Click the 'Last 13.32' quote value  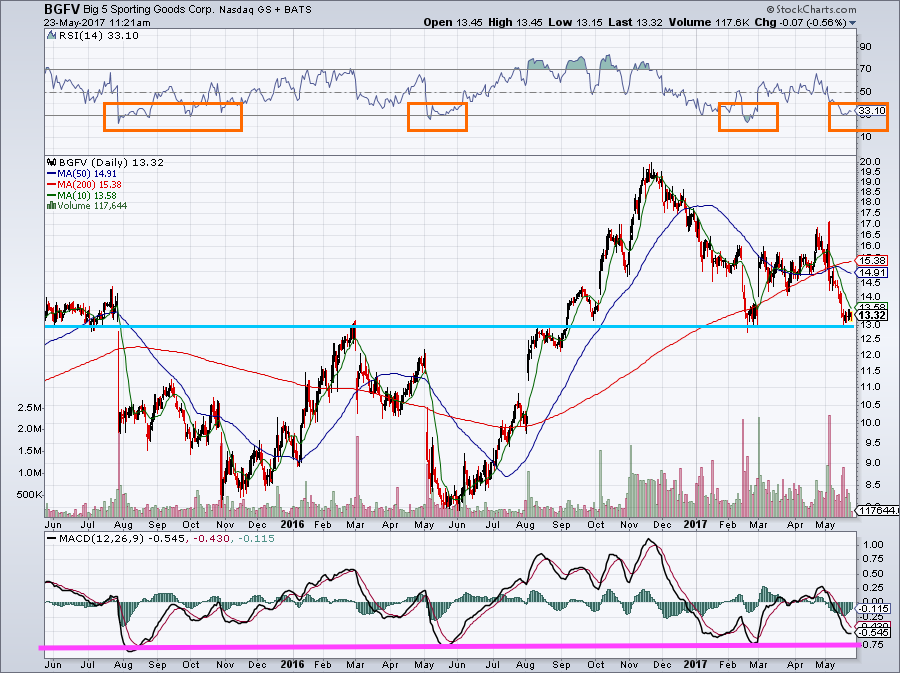(635, 22)
